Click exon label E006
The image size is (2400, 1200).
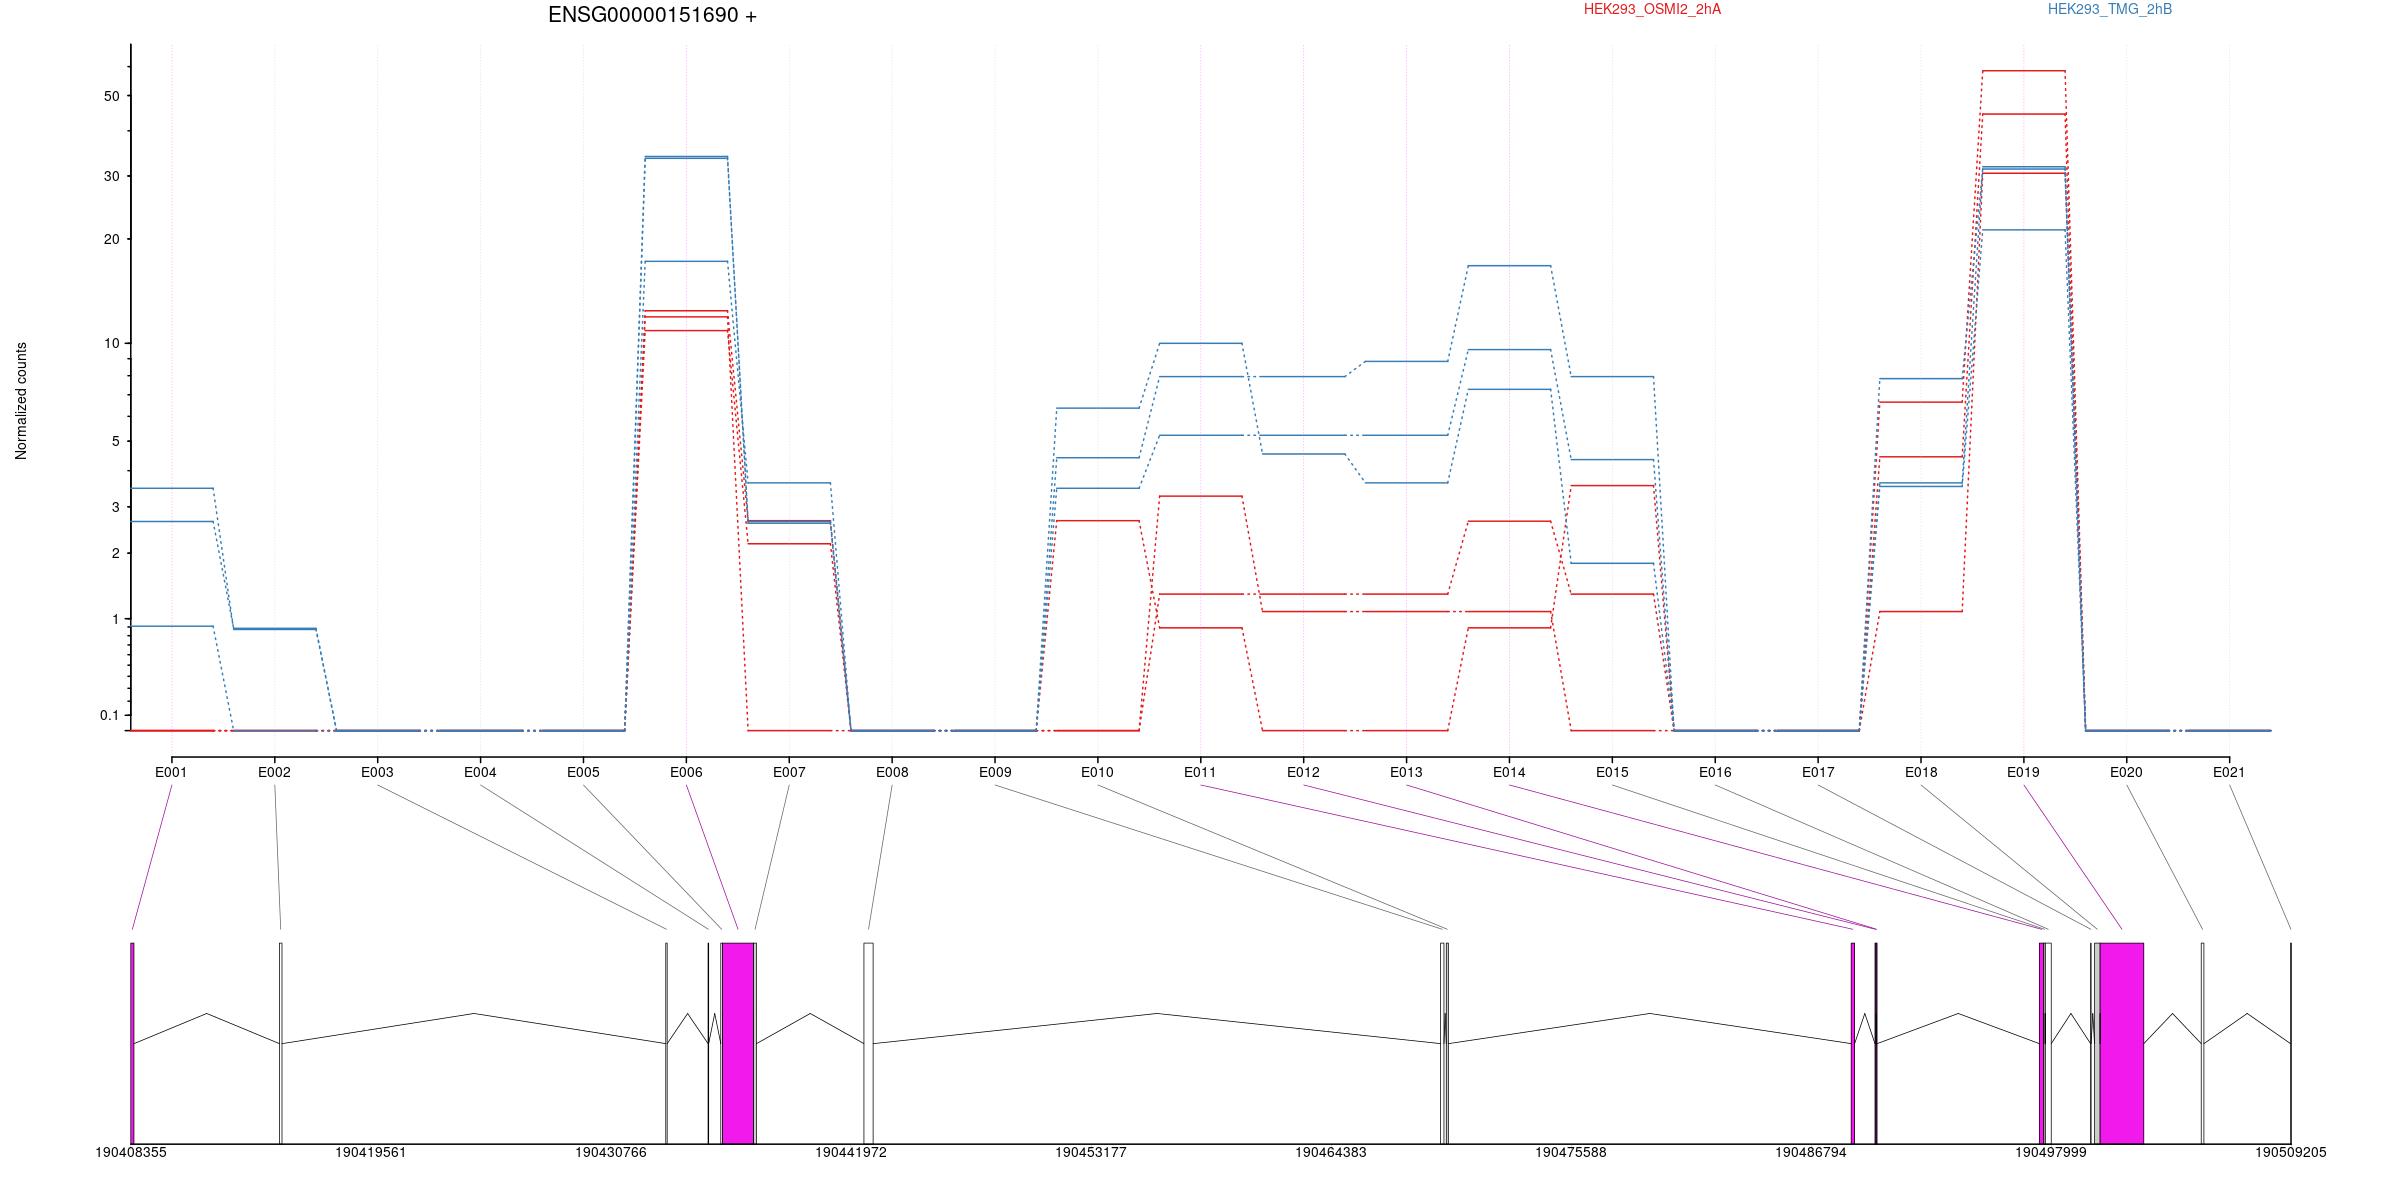point(686,772)
